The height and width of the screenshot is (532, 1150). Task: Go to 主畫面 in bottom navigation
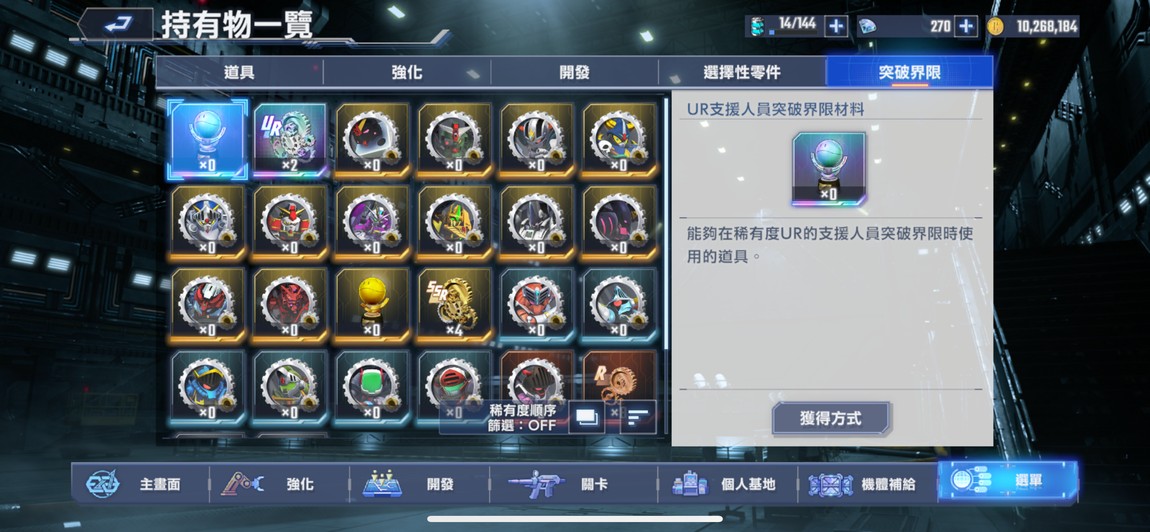[x=139, y=484]
